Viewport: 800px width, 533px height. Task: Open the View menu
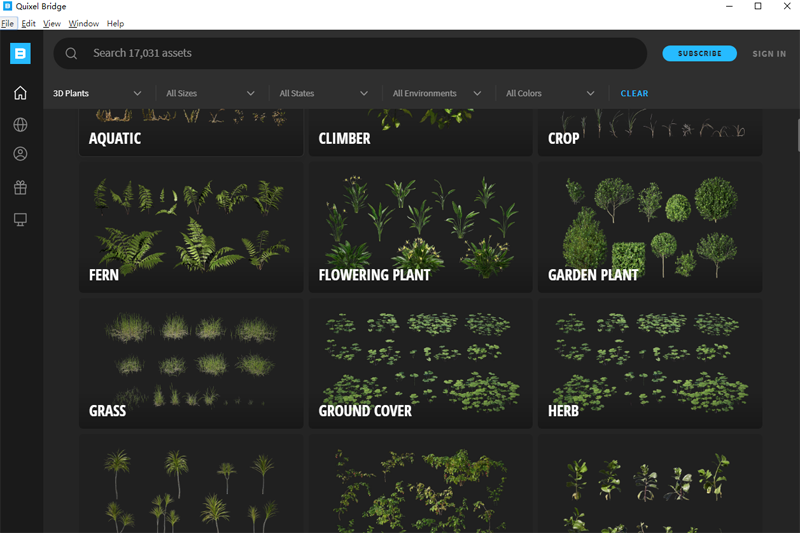tap(52, 23)
